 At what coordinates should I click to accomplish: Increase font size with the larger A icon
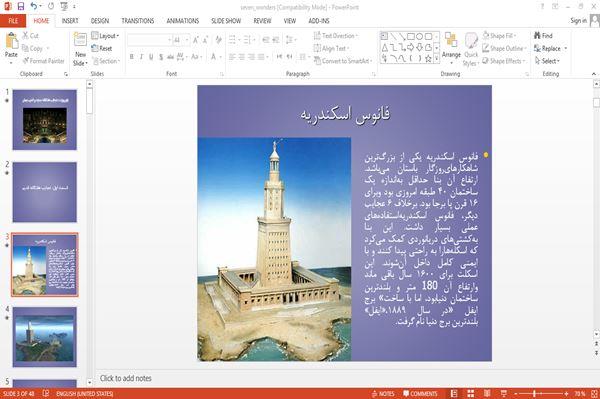tap(196, 40)
